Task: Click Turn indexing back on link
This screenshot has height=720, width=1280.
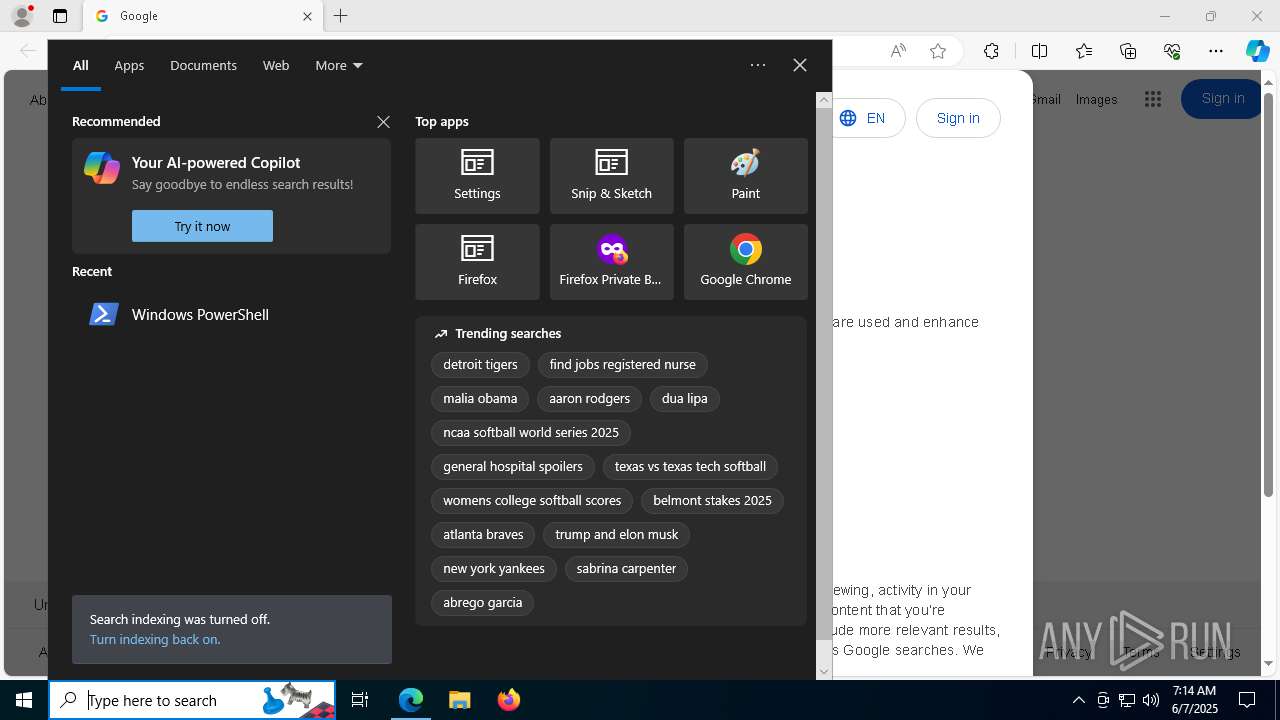Action: [x=155, y=639]
